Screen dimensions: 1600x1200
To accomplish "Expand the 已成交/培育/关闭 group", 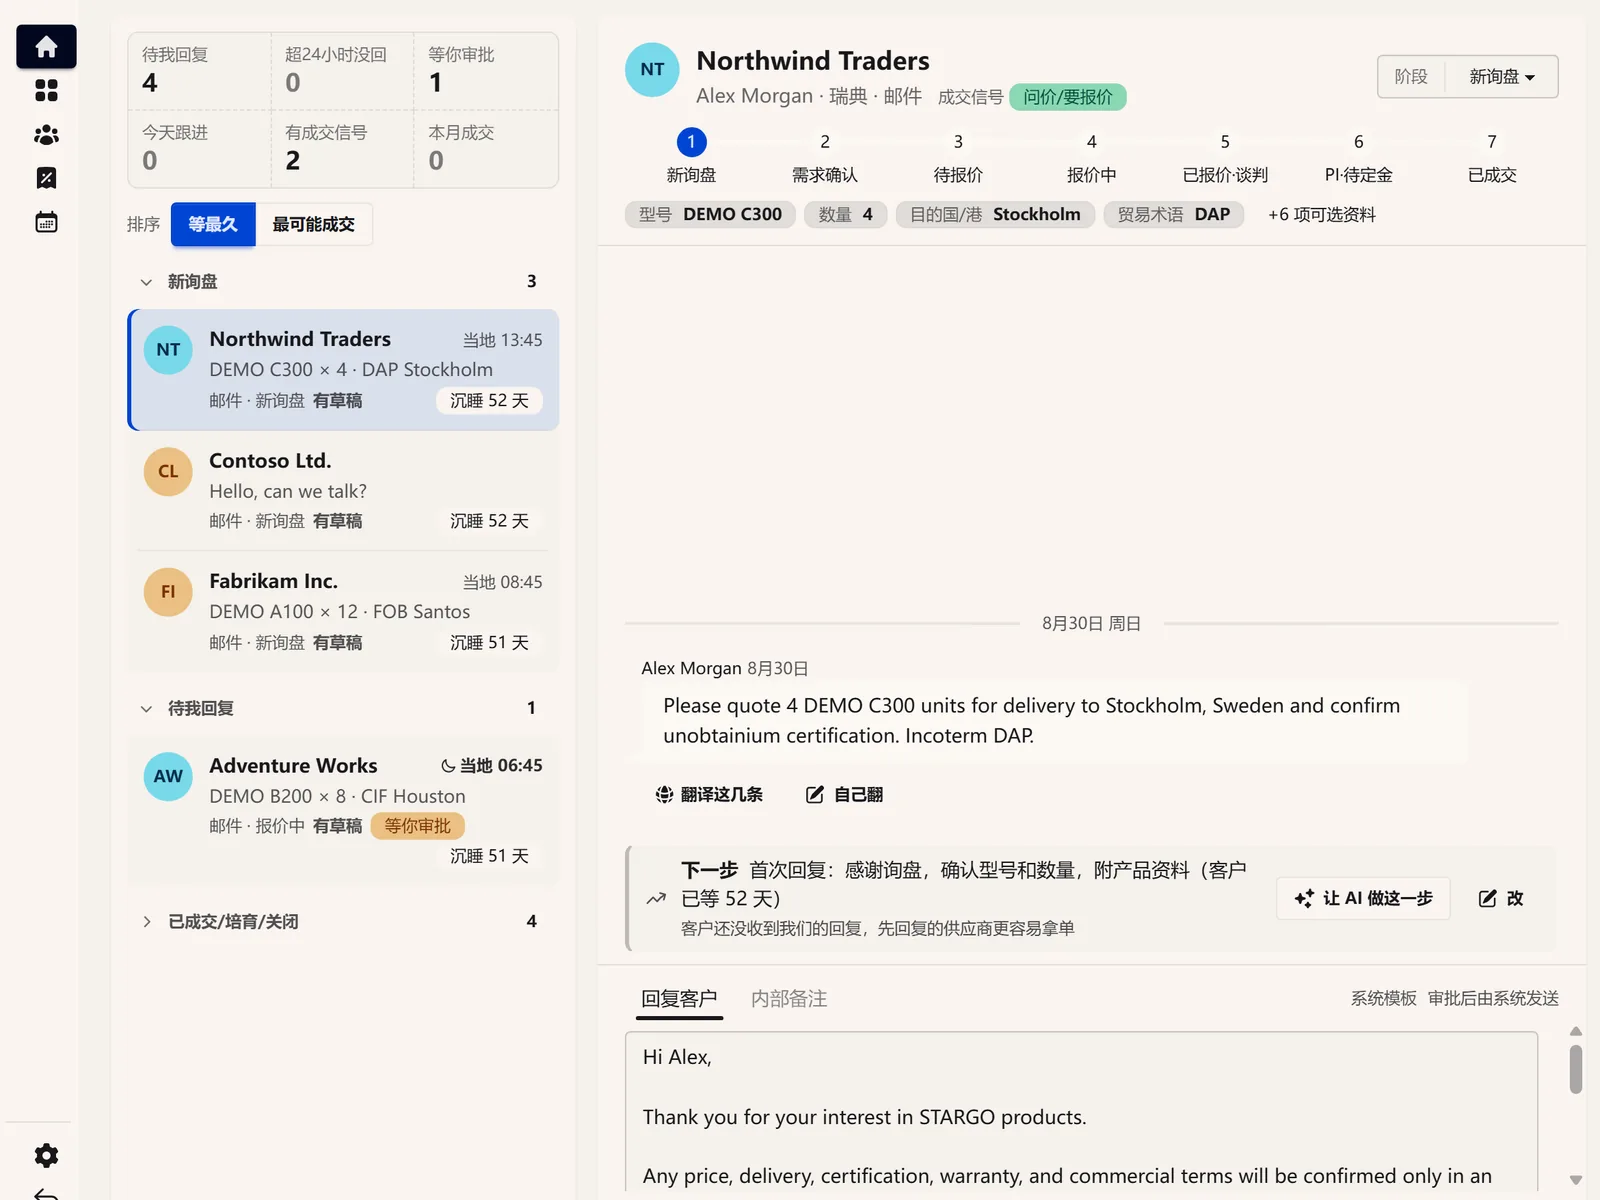I will (343, 922).
